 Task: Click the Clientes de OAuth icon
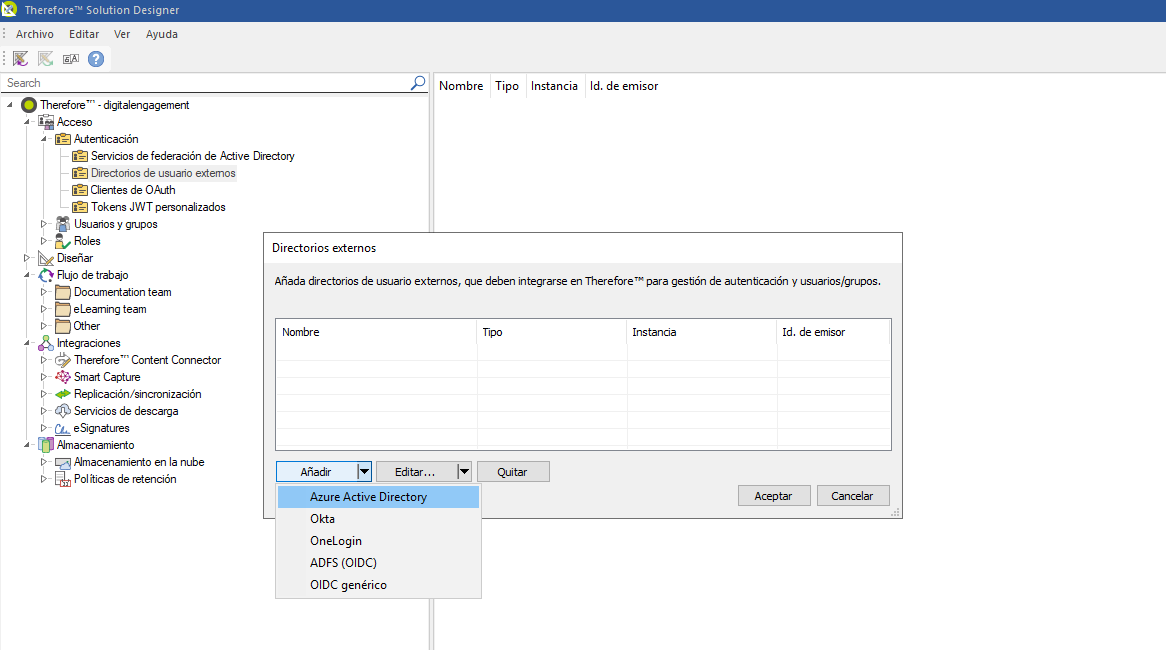coord(80,190)
